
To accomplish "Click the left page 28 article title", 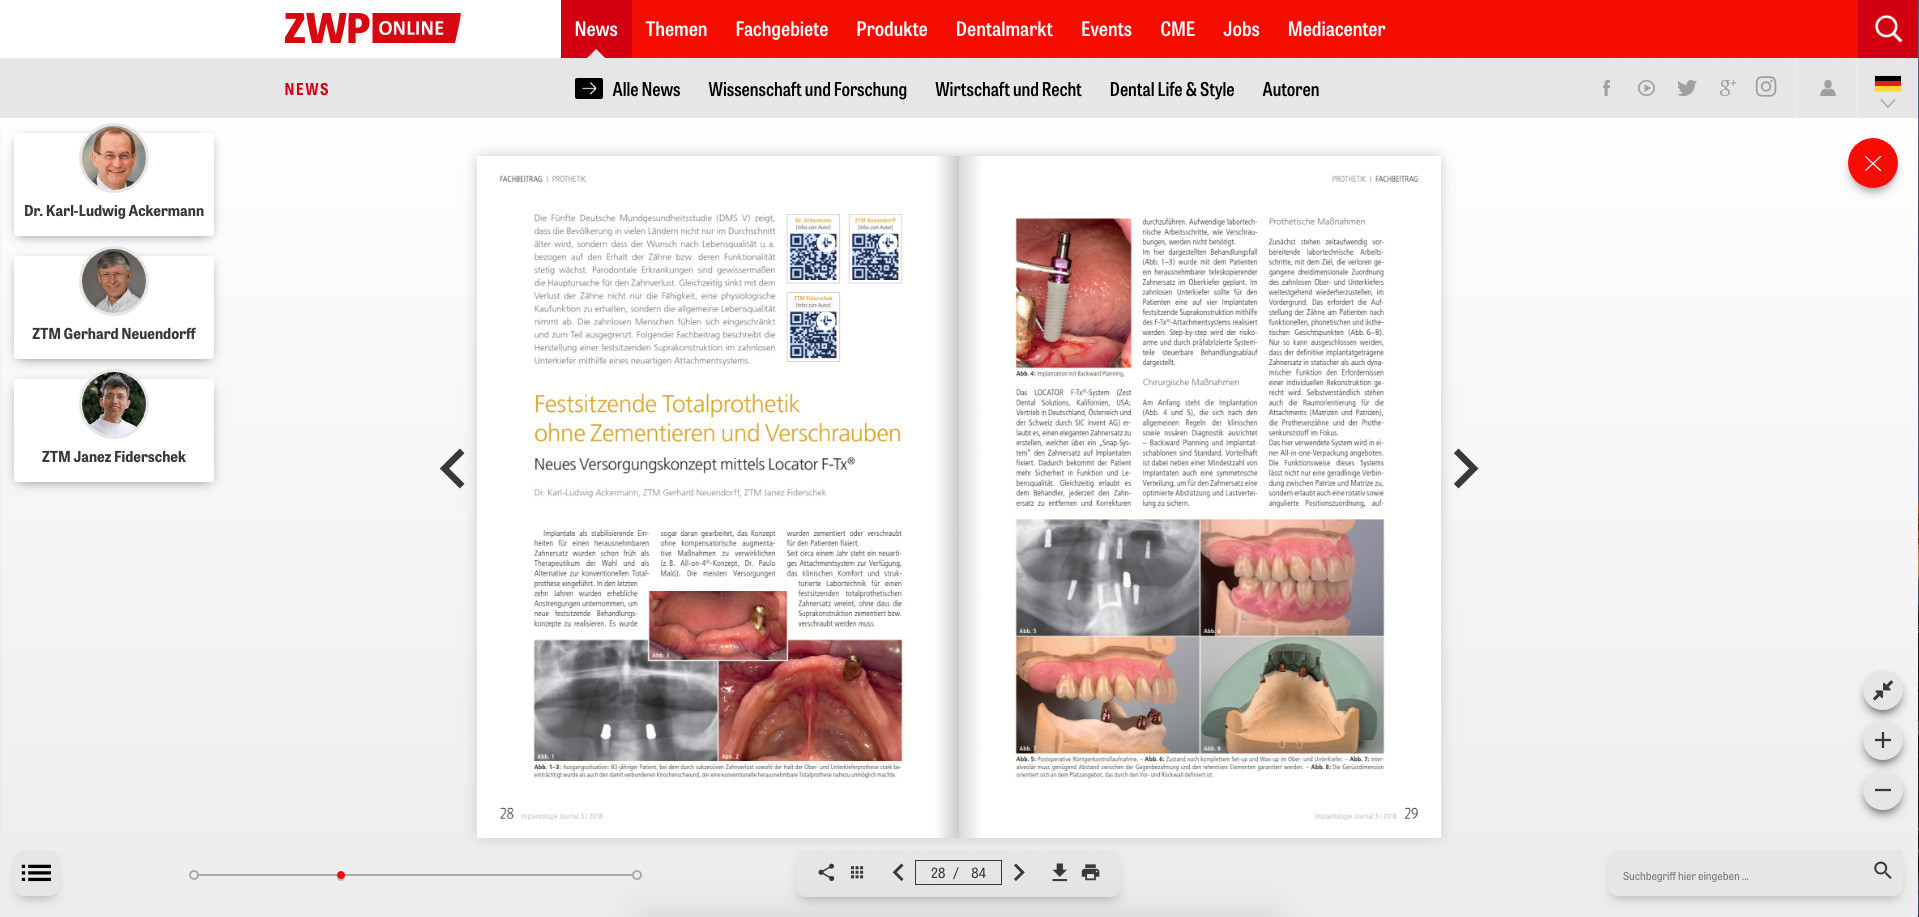I will pyautogui.click(x=717, y=419).
